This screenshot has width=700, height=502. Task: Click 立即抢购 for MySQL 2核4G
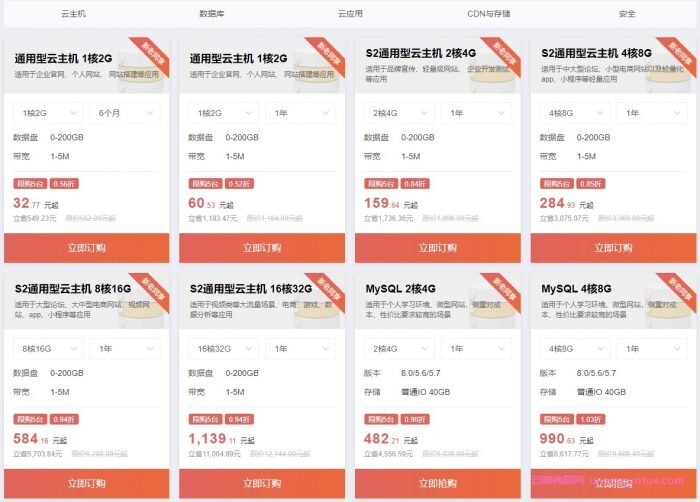coord(438,483)
